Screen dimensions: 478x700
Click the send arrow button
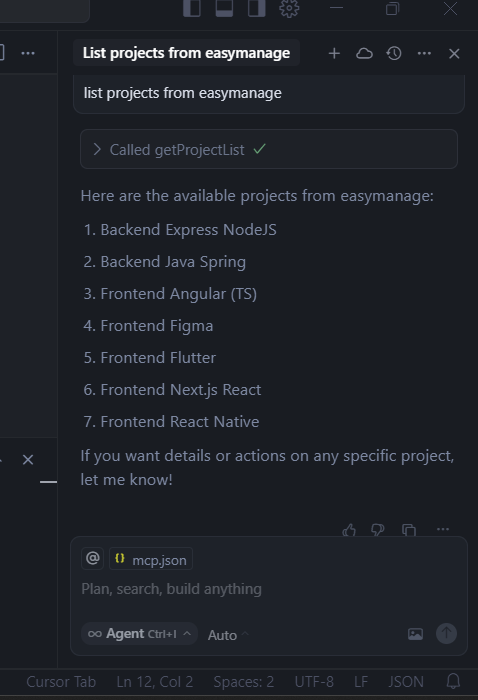446,633
